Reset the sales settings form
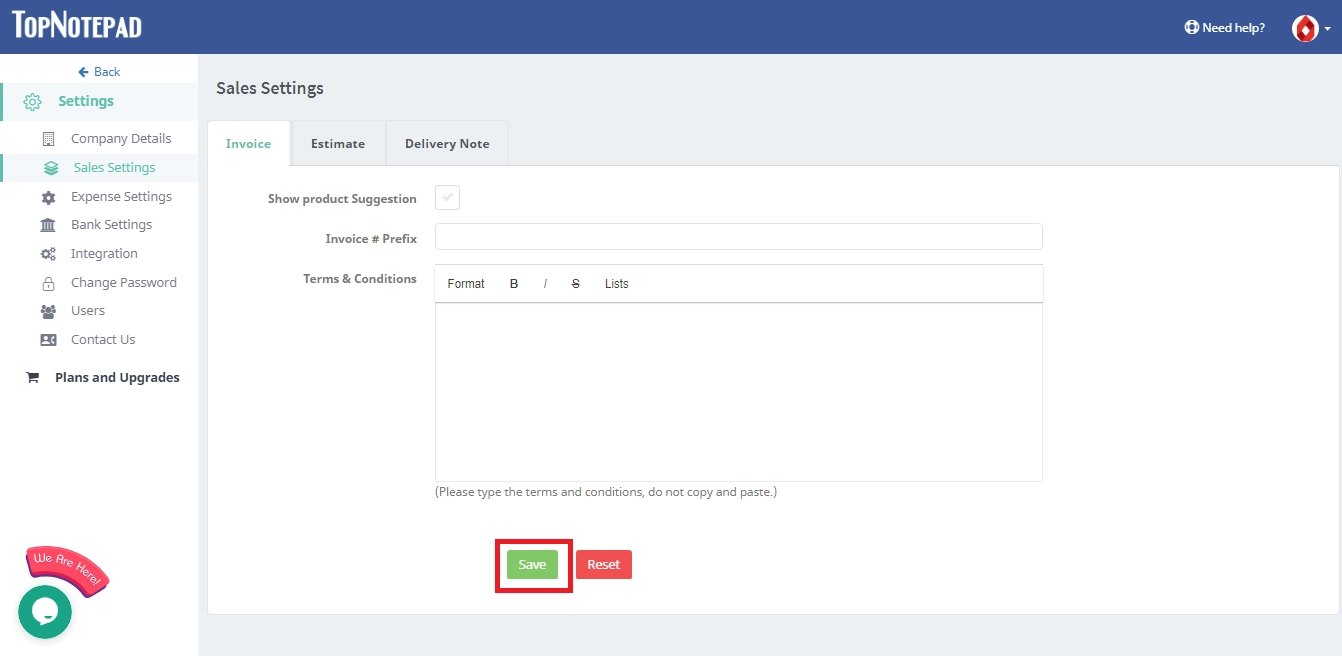The image size is (1342, 656). coord(604,565)
